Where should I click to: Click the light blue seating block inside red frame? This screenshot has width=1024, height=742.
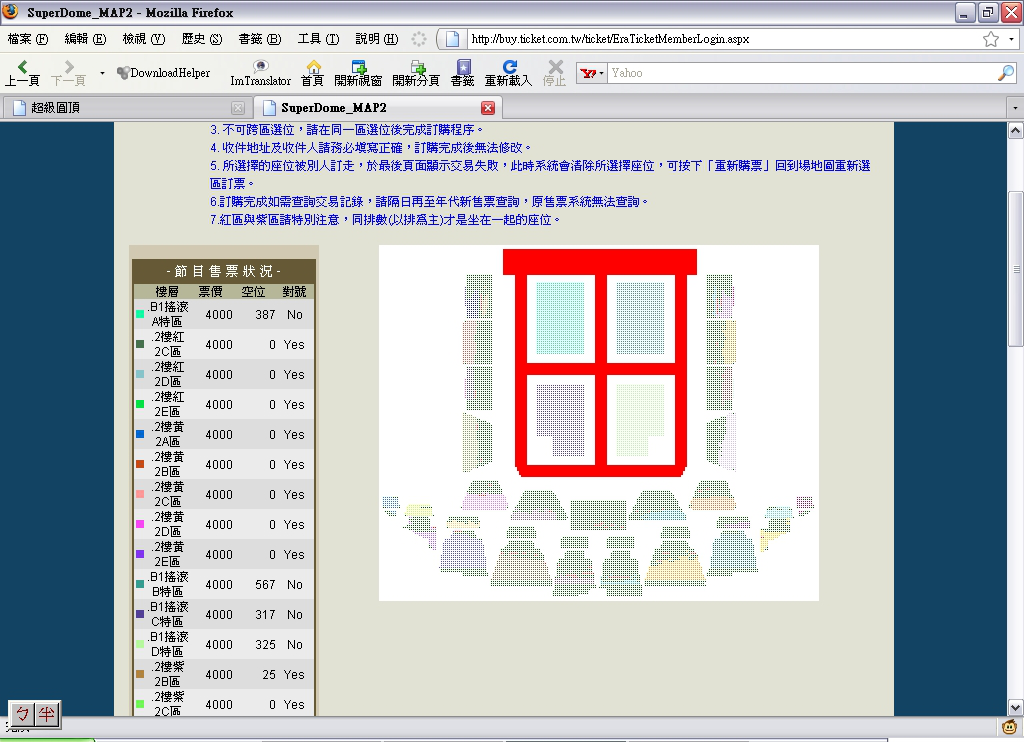[560, 318]
